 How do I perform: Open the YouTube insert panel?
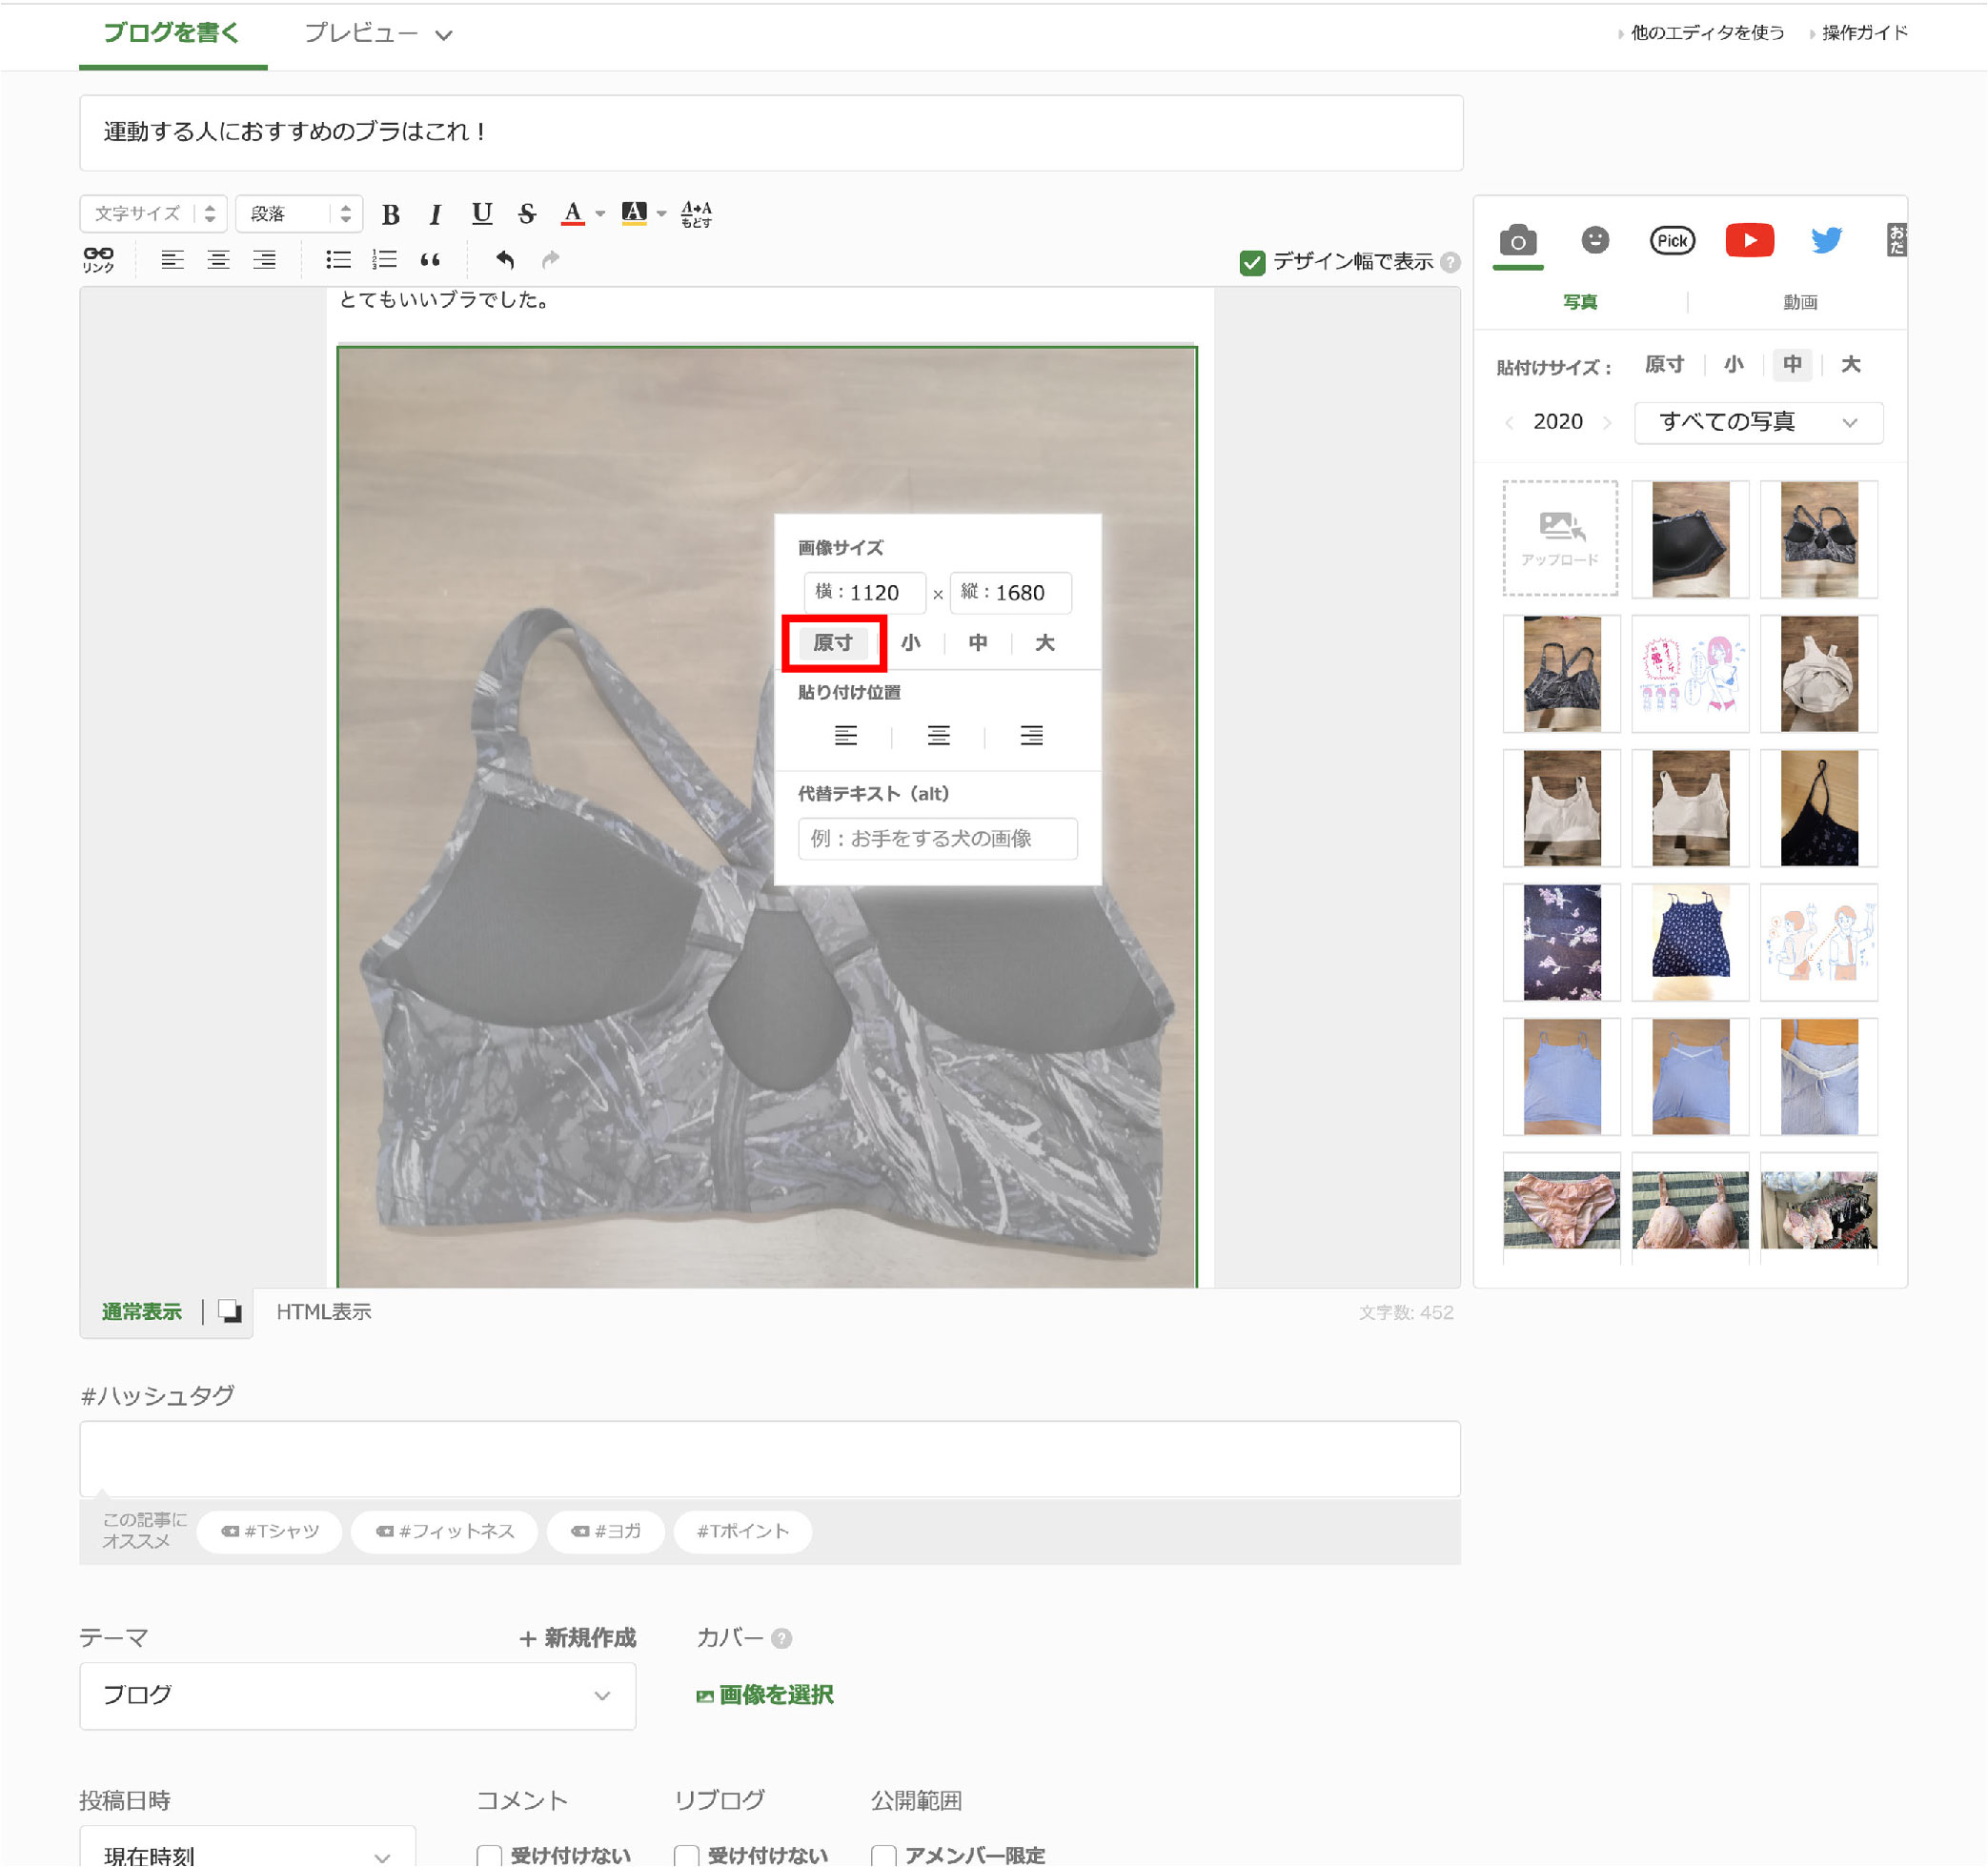(x=1749, y=240)
